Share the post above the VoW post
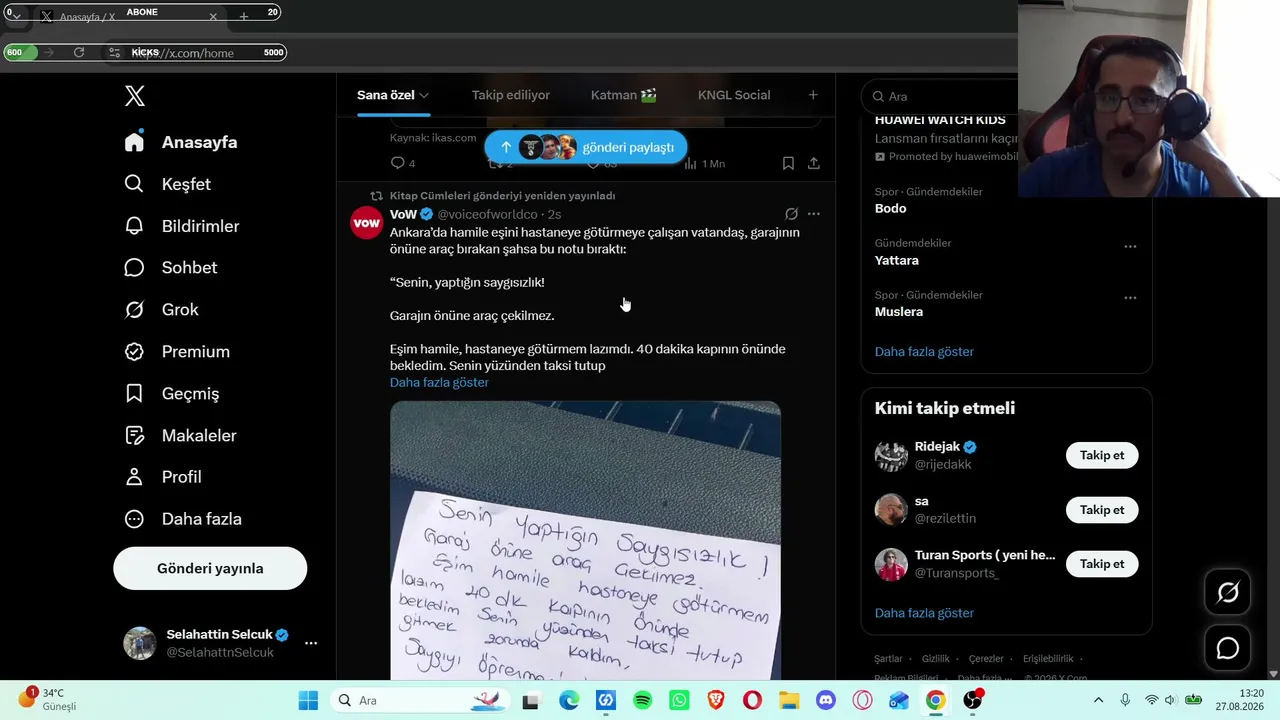 click(814, 163)
